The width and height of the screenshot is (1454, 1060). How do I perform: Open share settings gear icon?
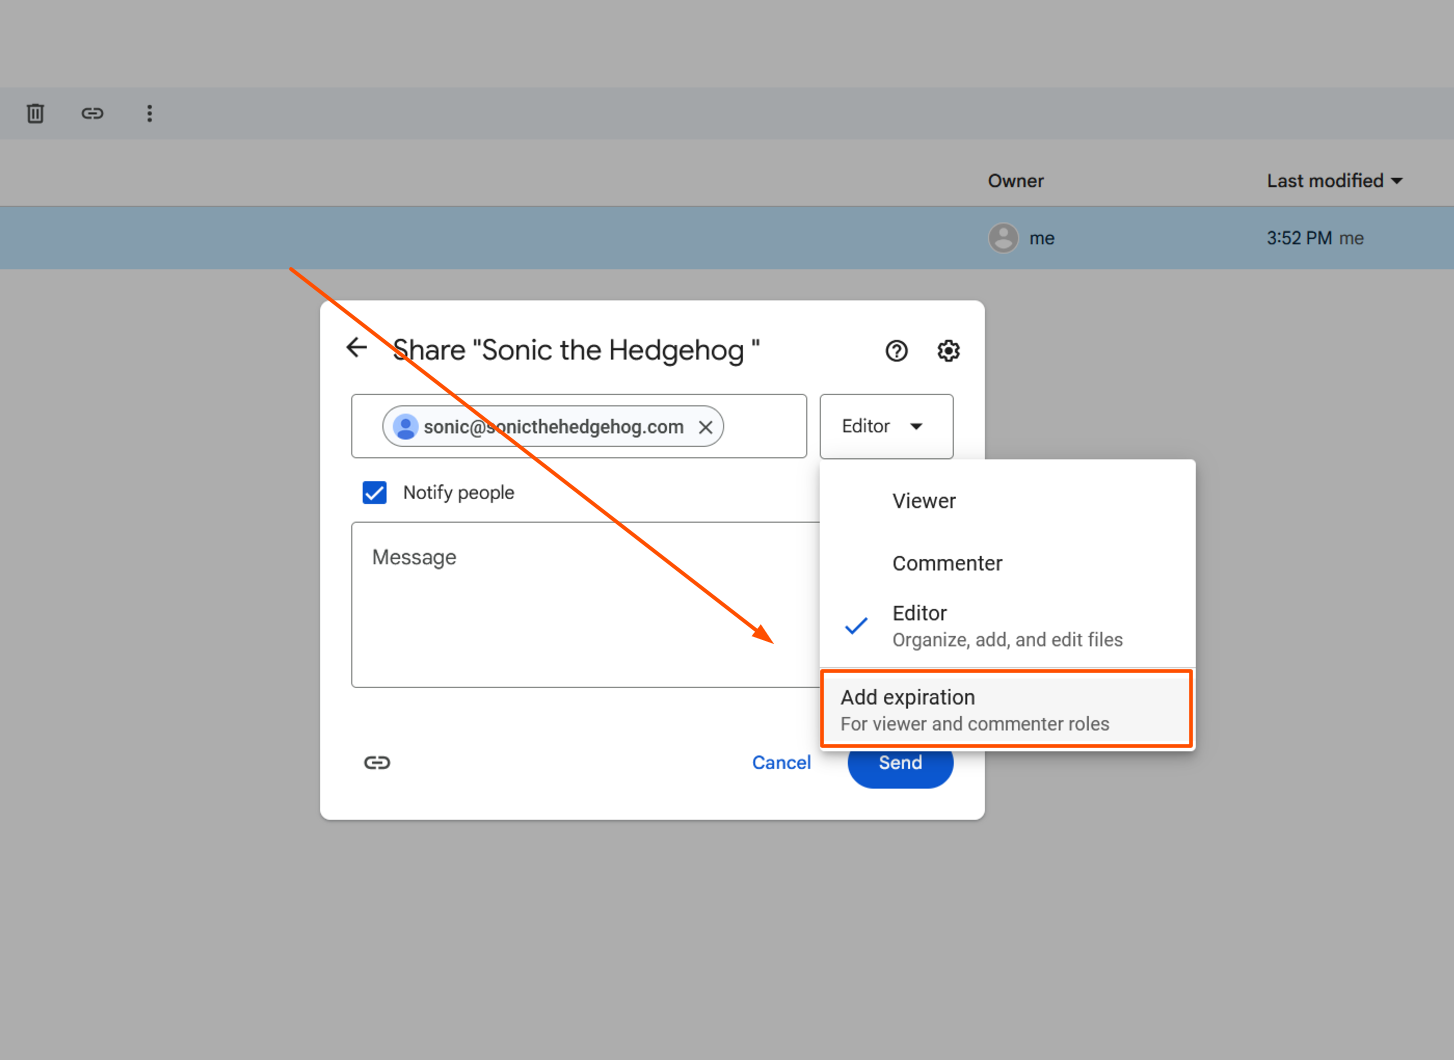pyautogui.click(x=948, y=351)
